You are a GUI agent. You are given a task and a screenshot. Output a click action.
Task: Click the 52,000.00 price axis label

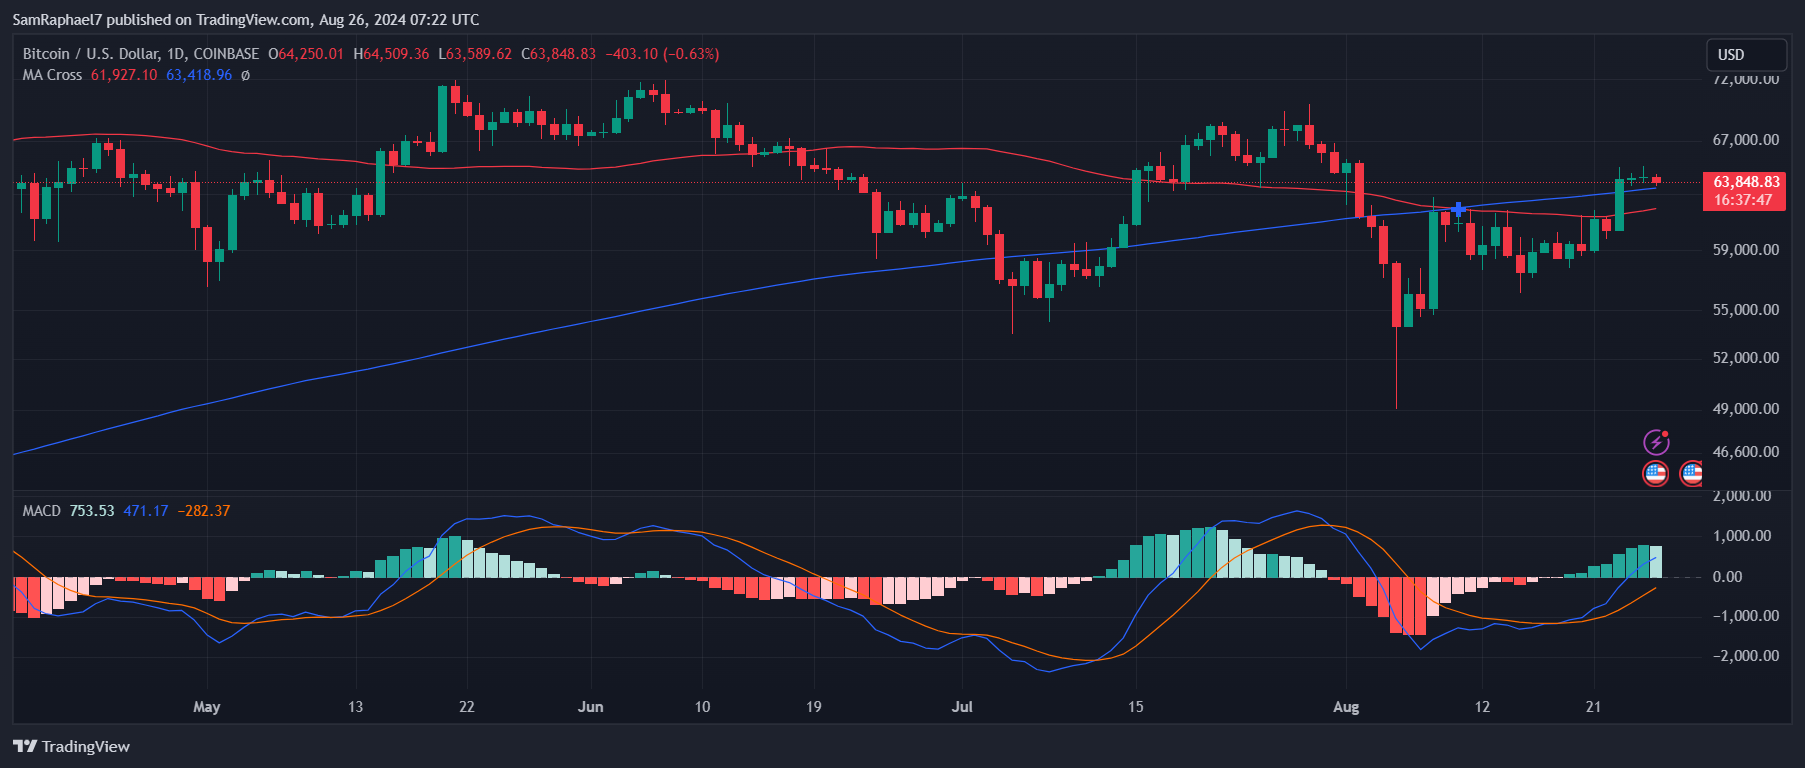tap(1746, 358)
